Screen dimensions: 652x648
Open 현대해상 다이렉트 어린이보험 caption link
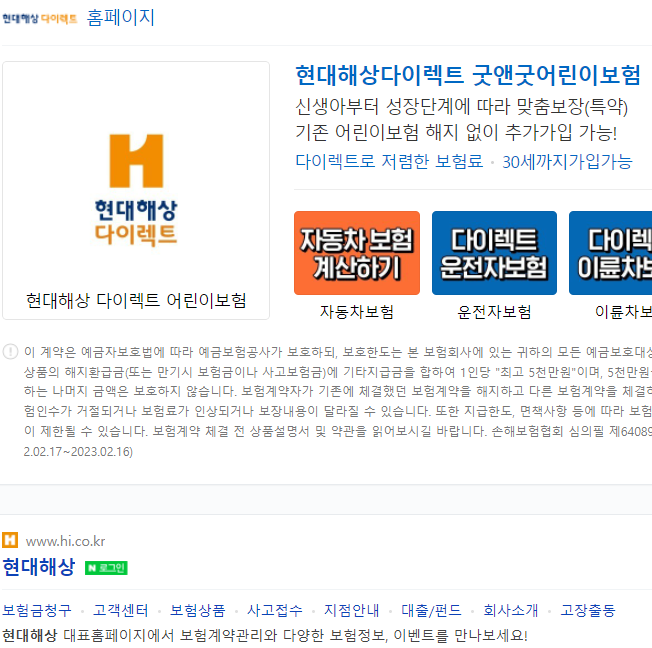coord(136,300)
